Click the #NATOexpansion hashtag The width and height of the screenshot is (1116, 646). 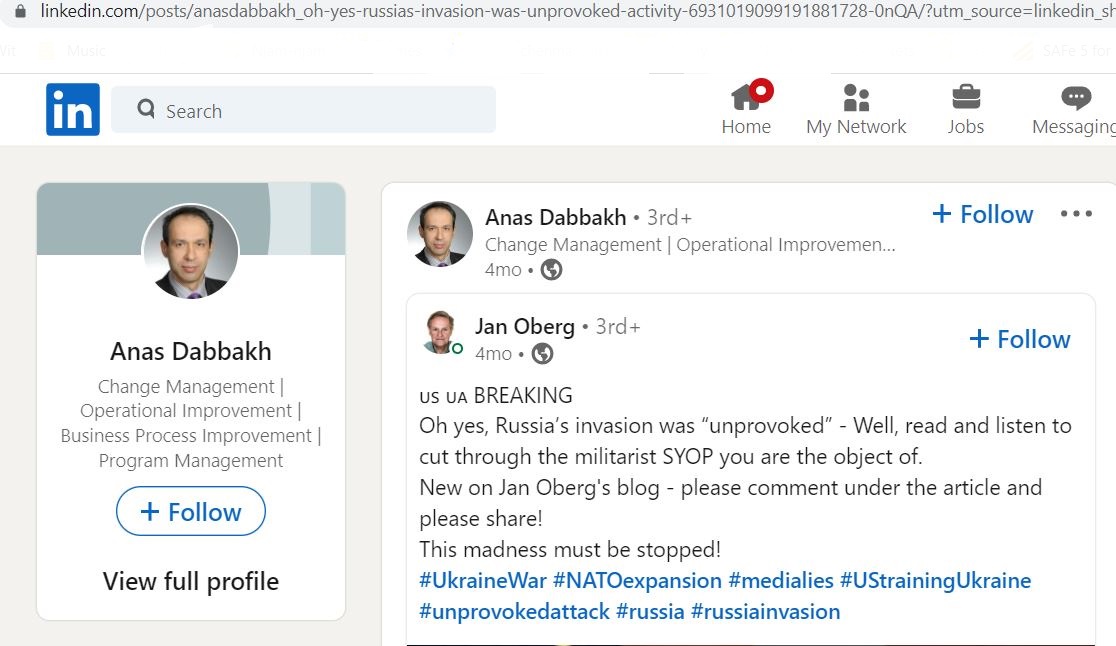point(637,581)
